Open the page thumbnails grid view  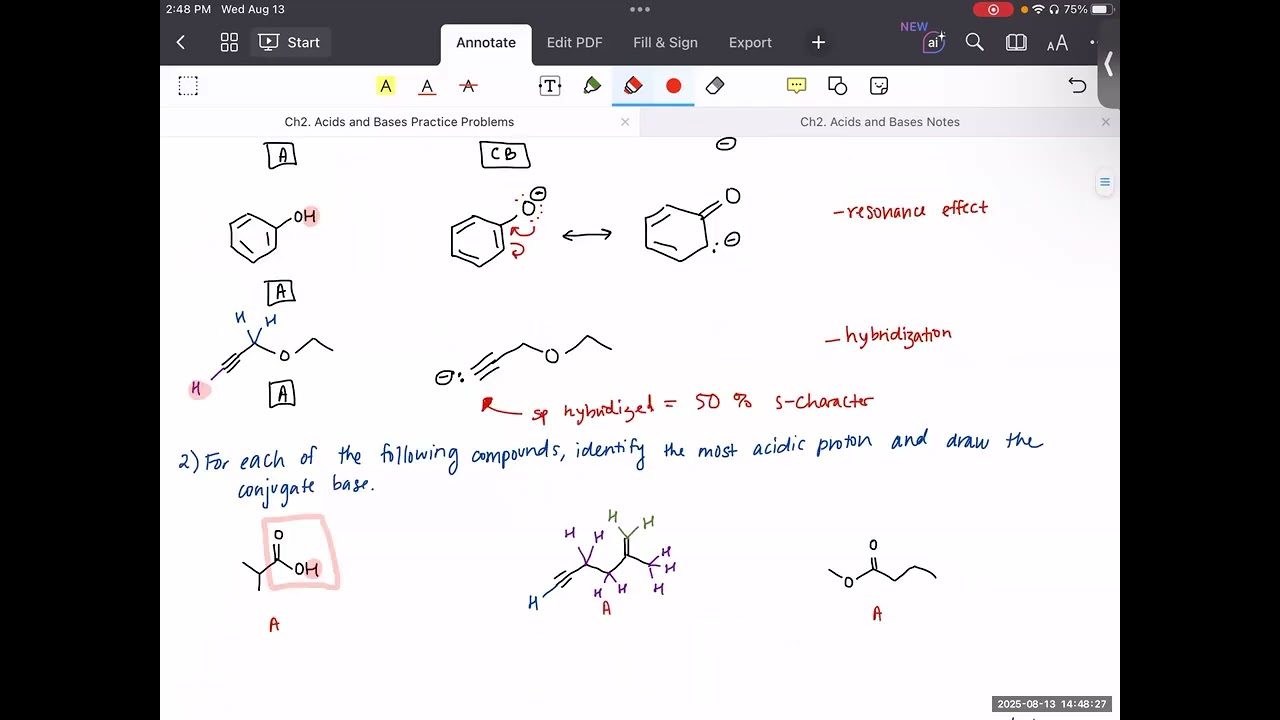tap(229, 42)
